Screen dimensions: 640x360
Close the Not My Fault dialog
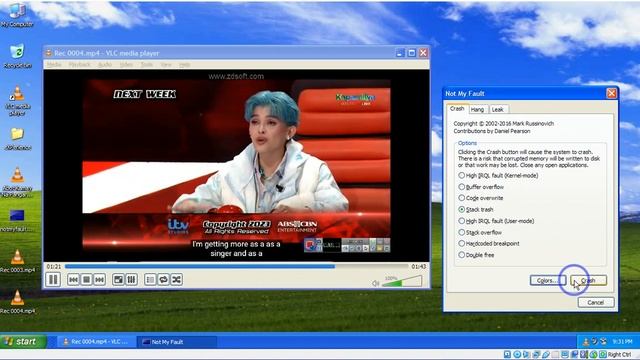[611, 93]
